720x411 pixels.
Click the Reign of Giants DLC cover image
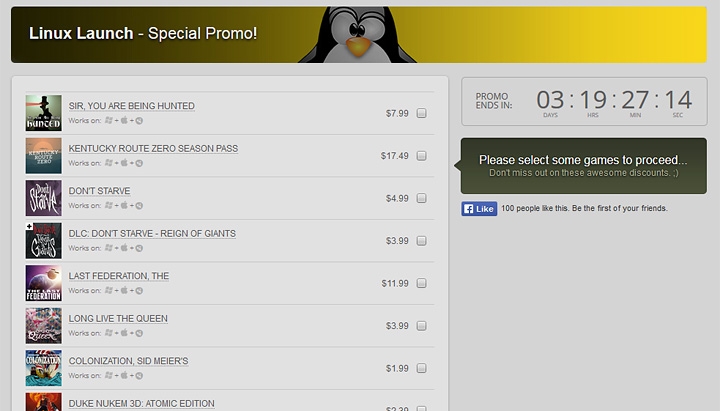click(x=44, y=241)
